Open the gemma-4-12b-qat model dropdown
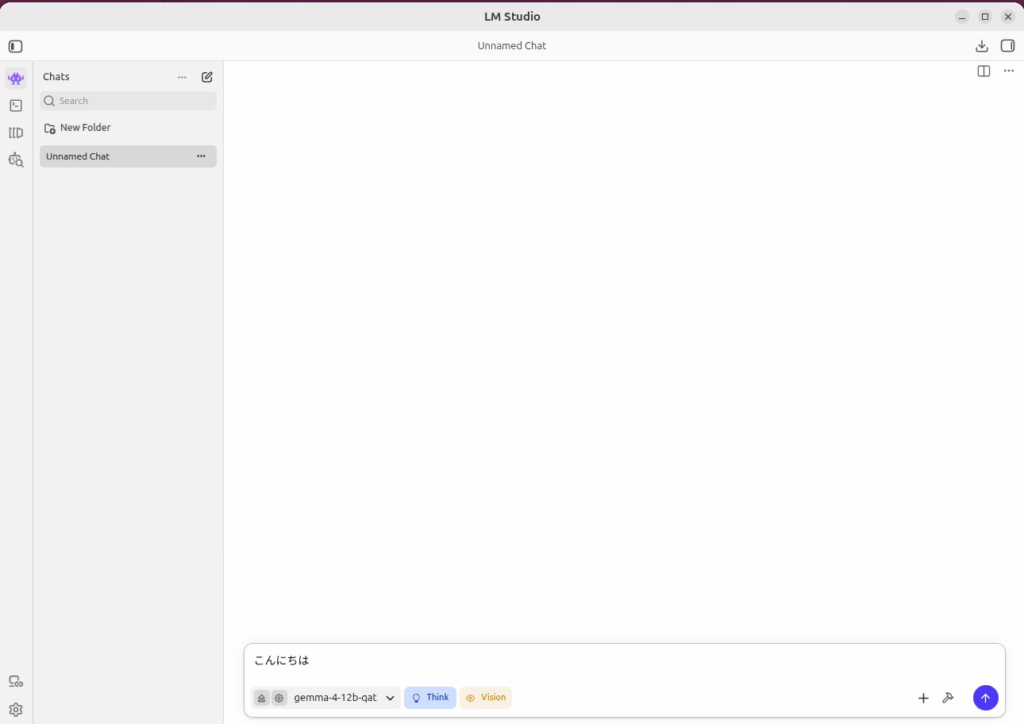This screenshot has height=724, width=1024. point(344,698)
